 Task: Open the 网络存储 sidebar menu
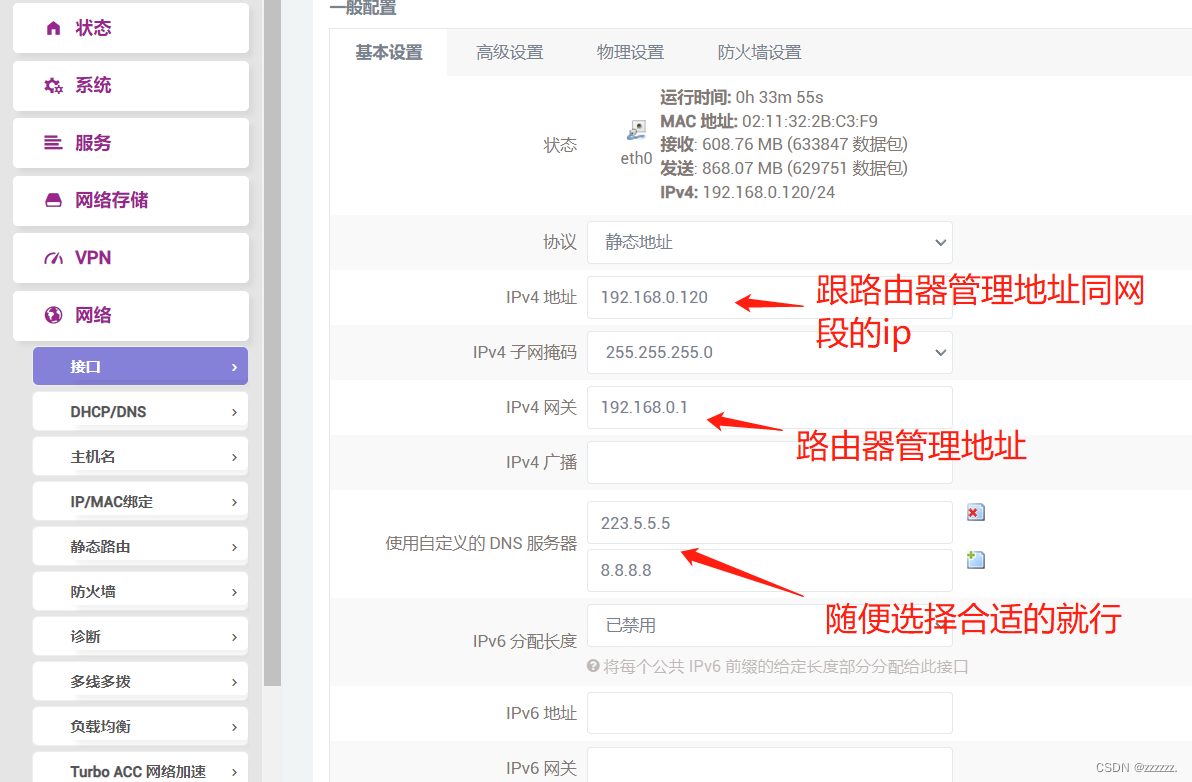131,201
